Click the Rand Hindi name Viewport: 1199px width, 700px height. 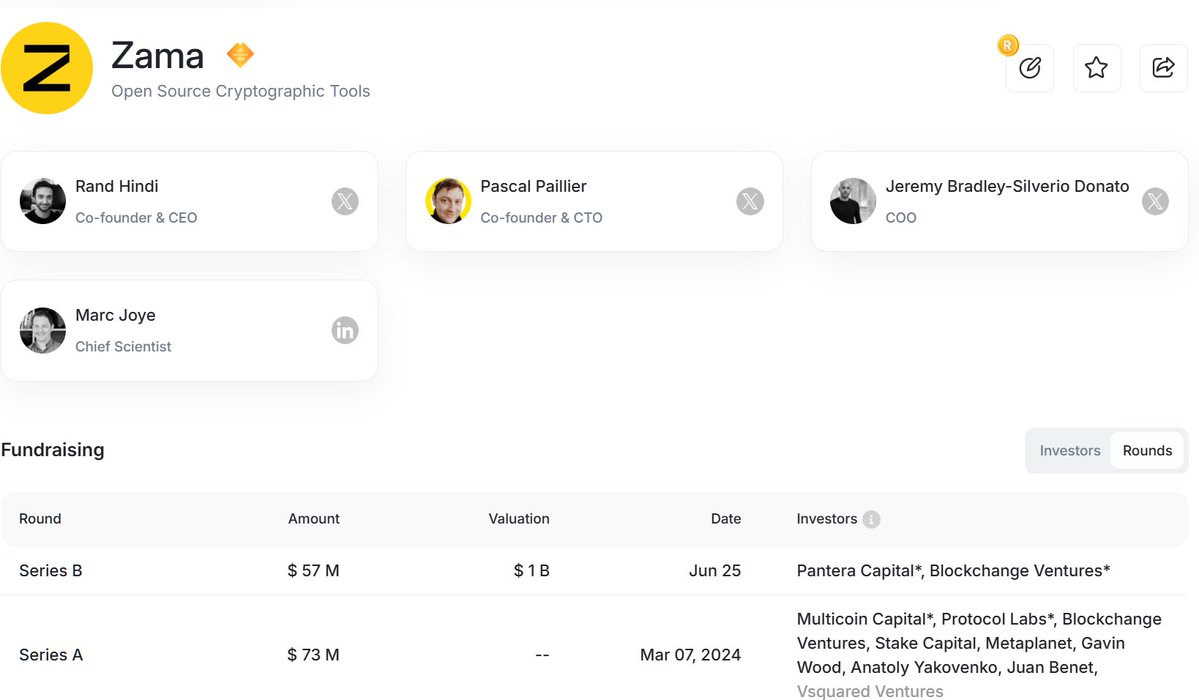(x=117, y=187)
